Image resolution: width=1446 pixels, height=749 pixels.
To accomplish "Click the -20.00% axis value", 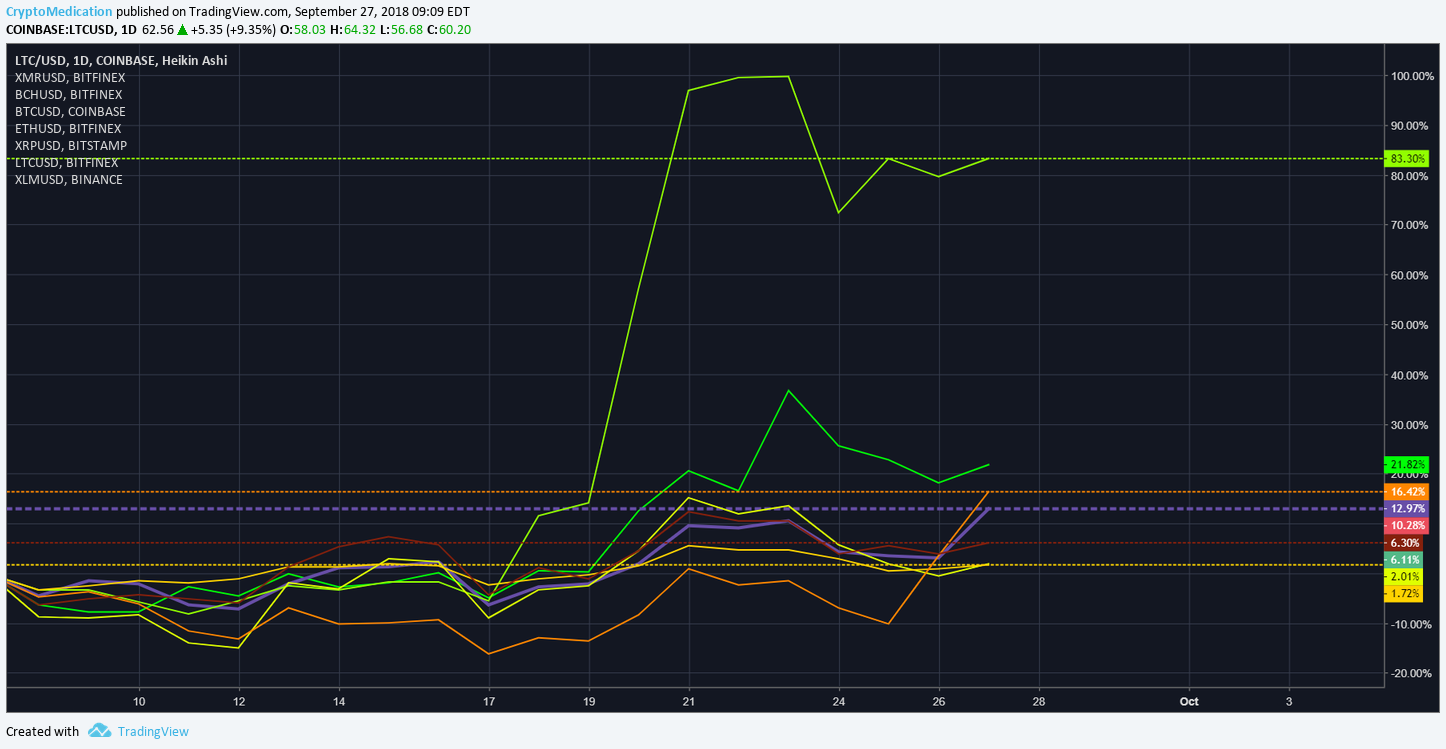I will pos(1413,673).
